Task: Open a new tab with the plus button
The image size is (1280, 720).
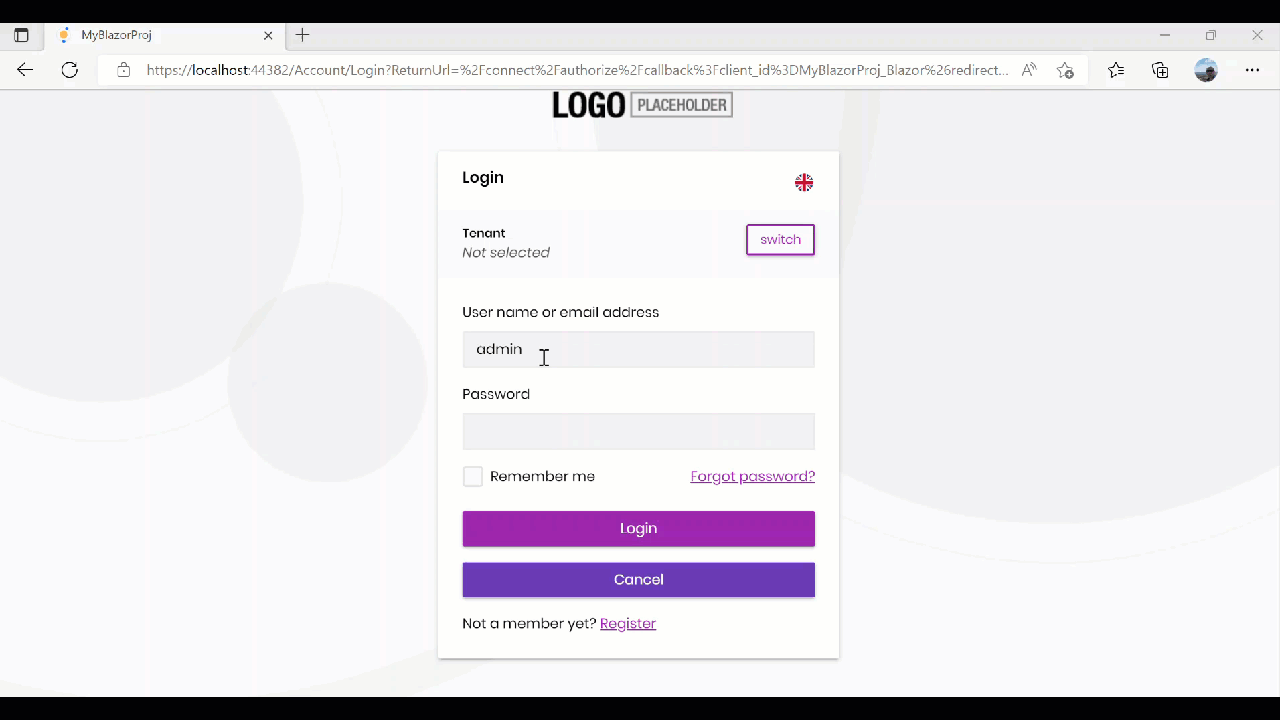Action: (302, 35)
